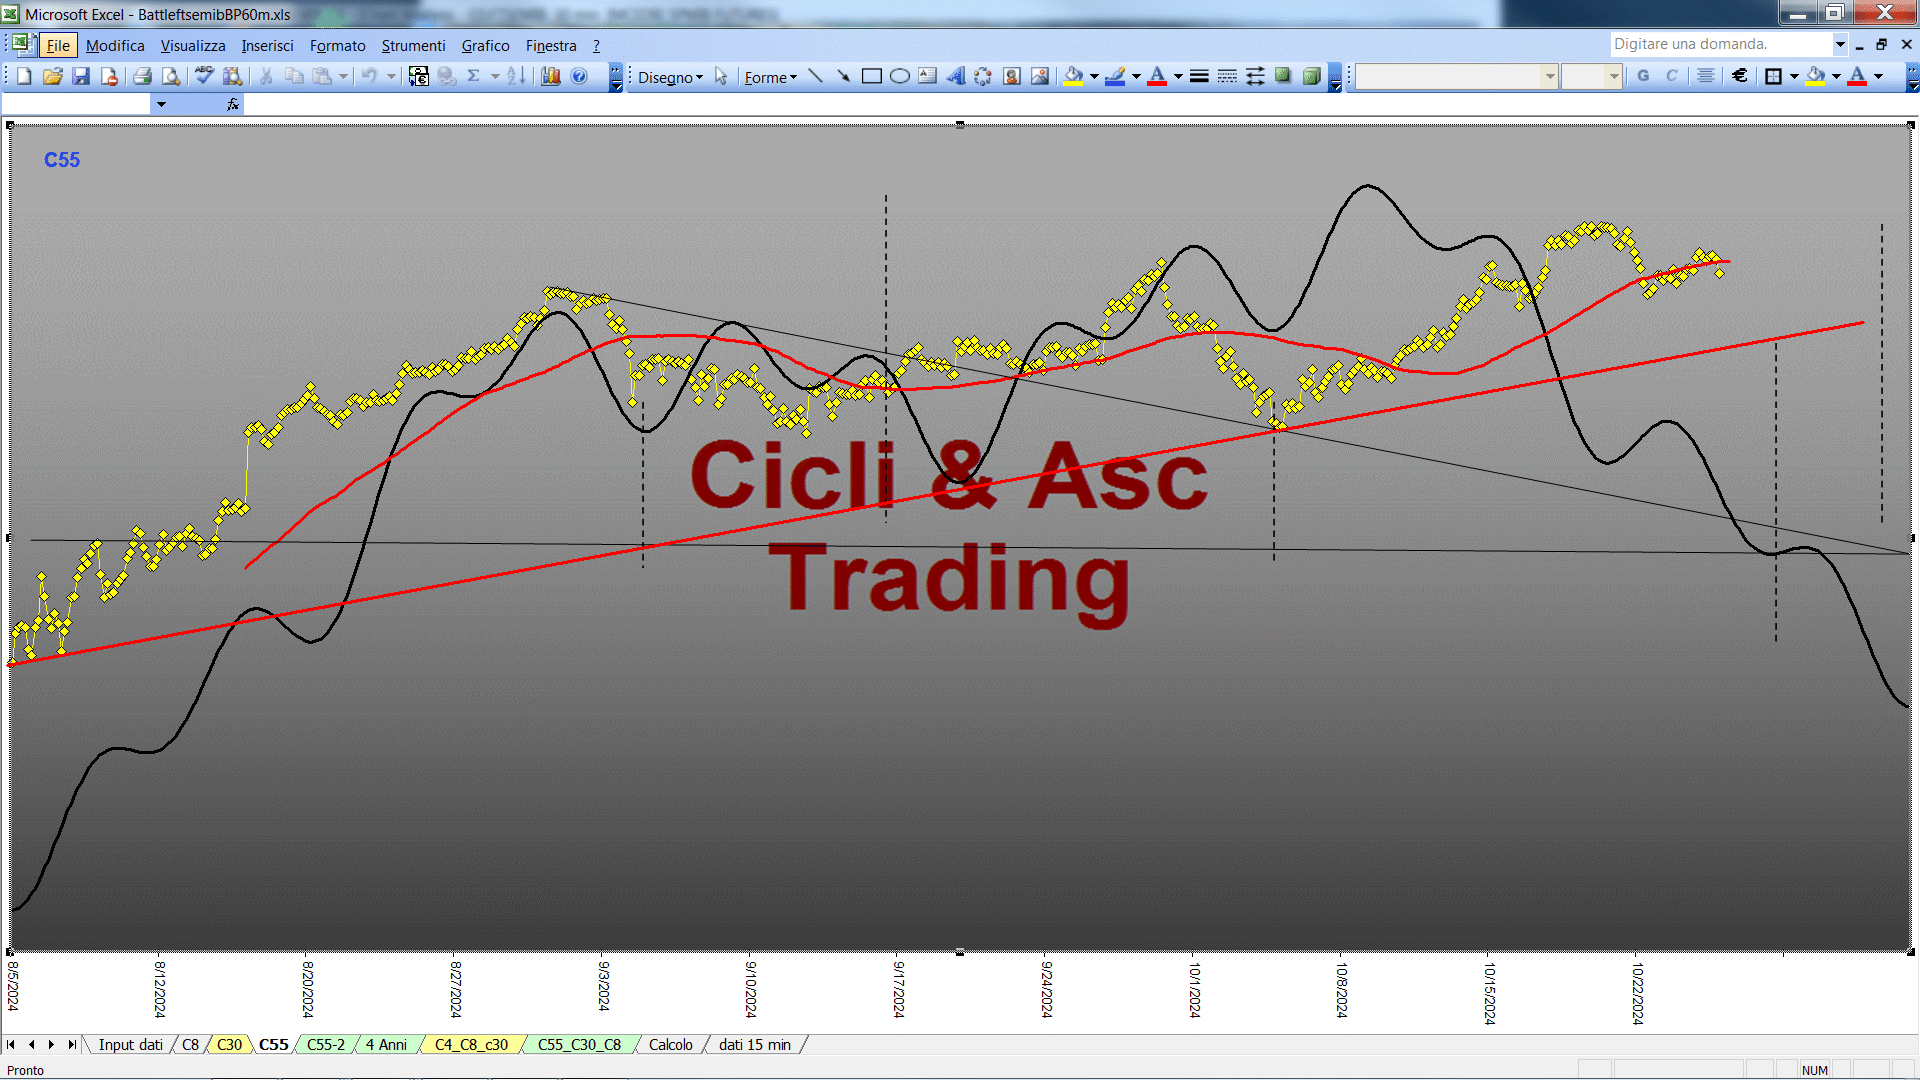Viewport: 1920px width, 1080px height.
Task: Insert a Text Box with drawing toolbar
Action: coord(927,76)
